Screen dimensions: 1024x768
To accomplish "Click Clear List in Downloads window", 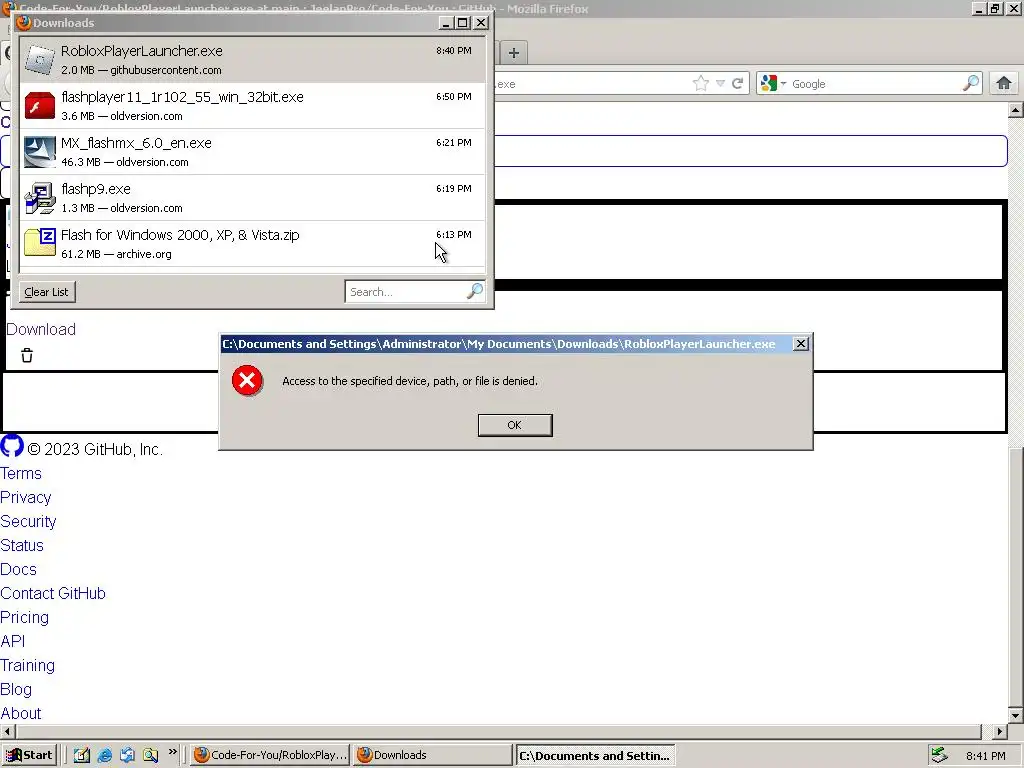I will coord(46,292).
